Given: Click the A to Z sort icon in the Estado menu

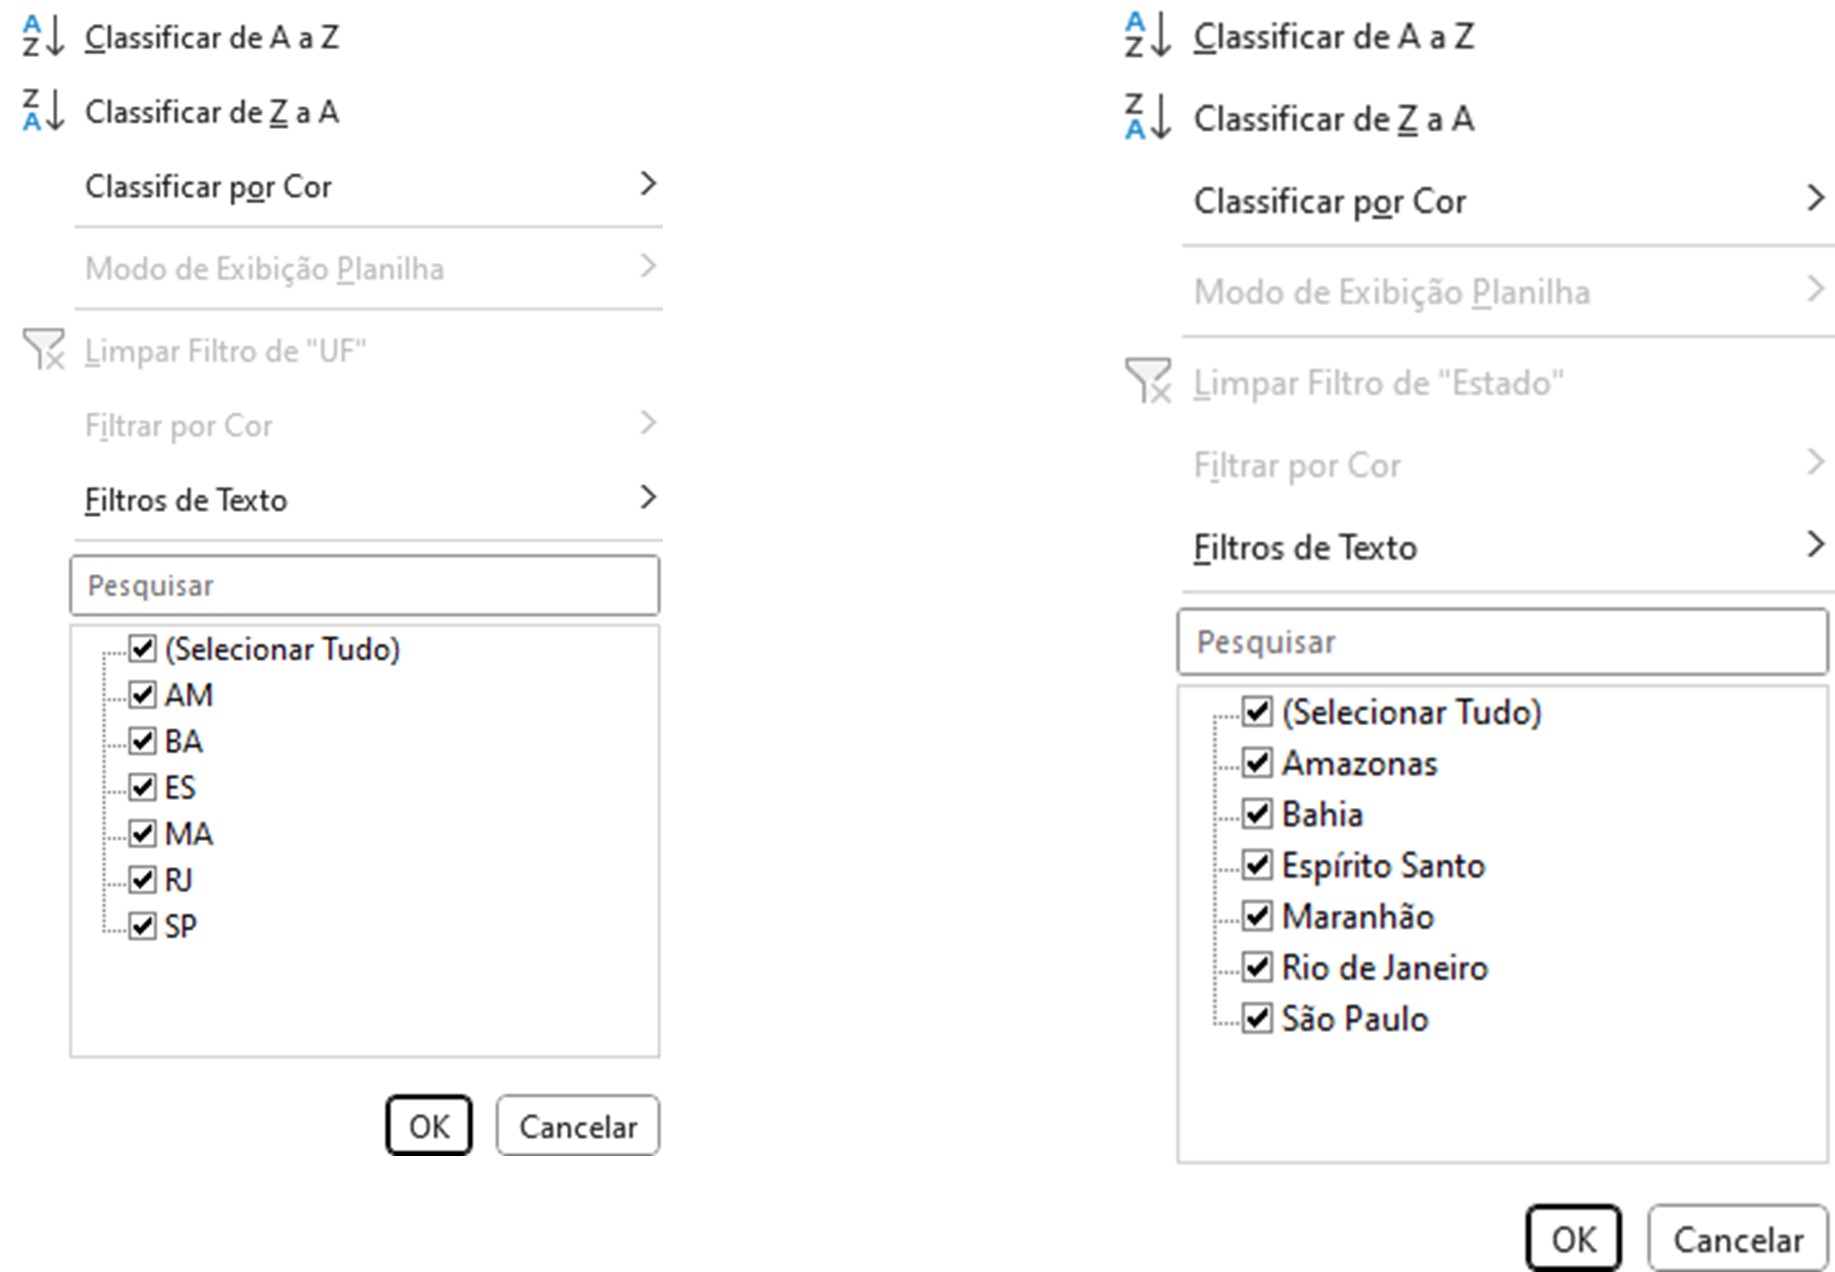Looking at the screenshot, I should [x=1147, y=35].
